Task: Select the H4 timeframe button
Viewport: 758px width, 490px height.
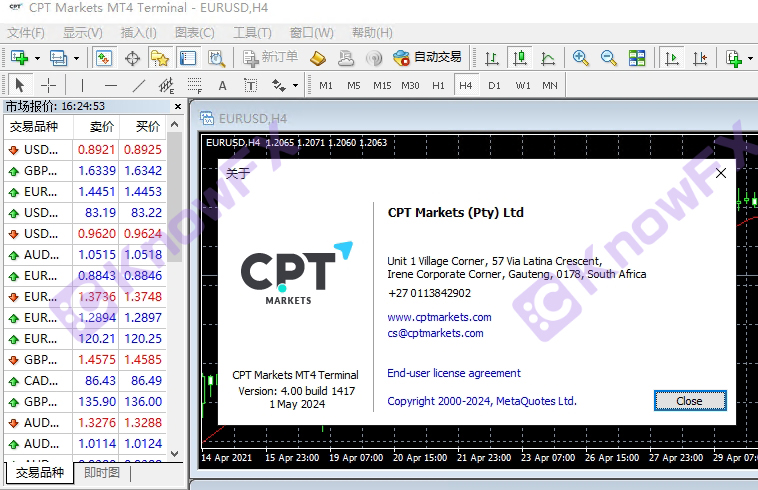Action: [466, 85]
